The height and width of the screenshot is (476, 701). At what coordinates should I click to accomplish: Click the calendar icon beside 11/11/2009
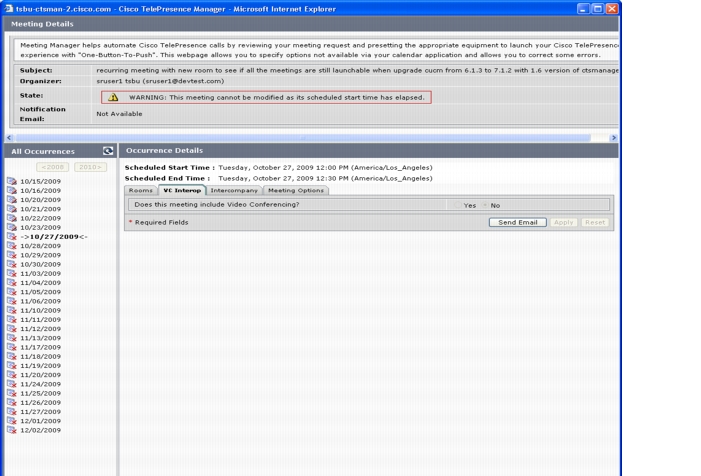pos(12,320)
